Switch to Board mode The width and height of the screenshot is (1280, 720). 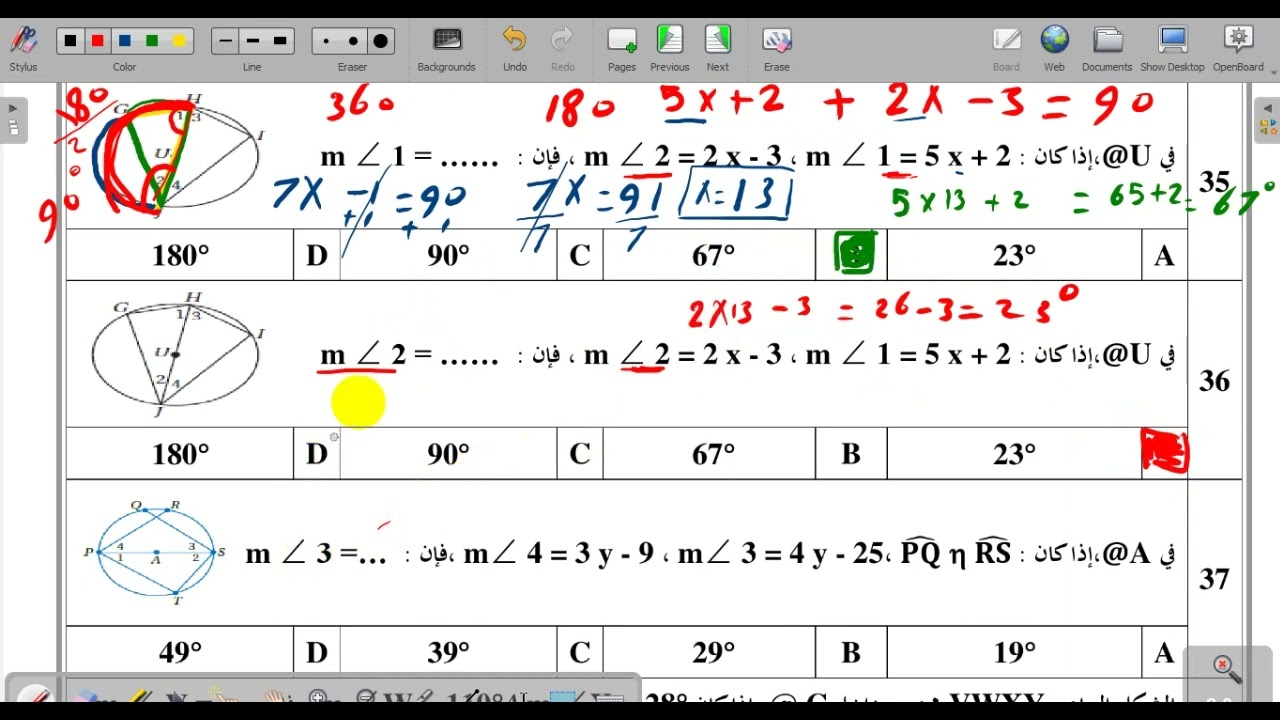coord(1006,47)
